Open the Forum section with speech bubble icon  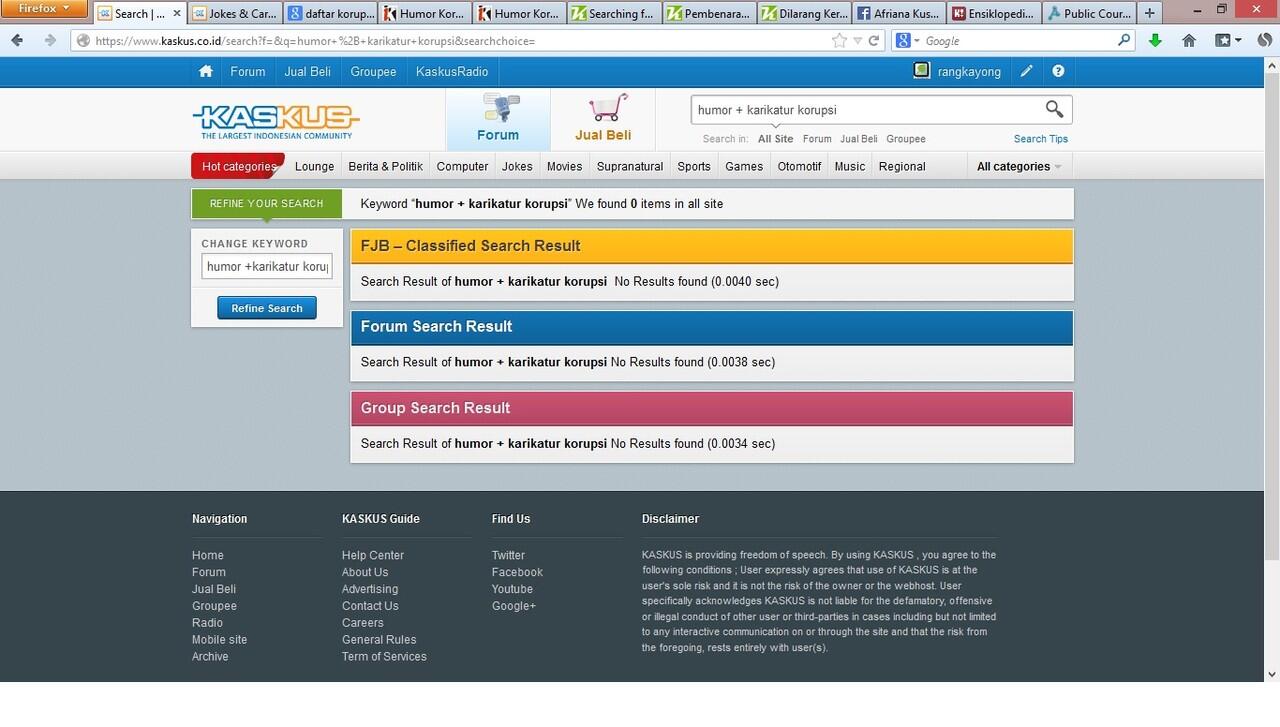(x=498, y=119)
